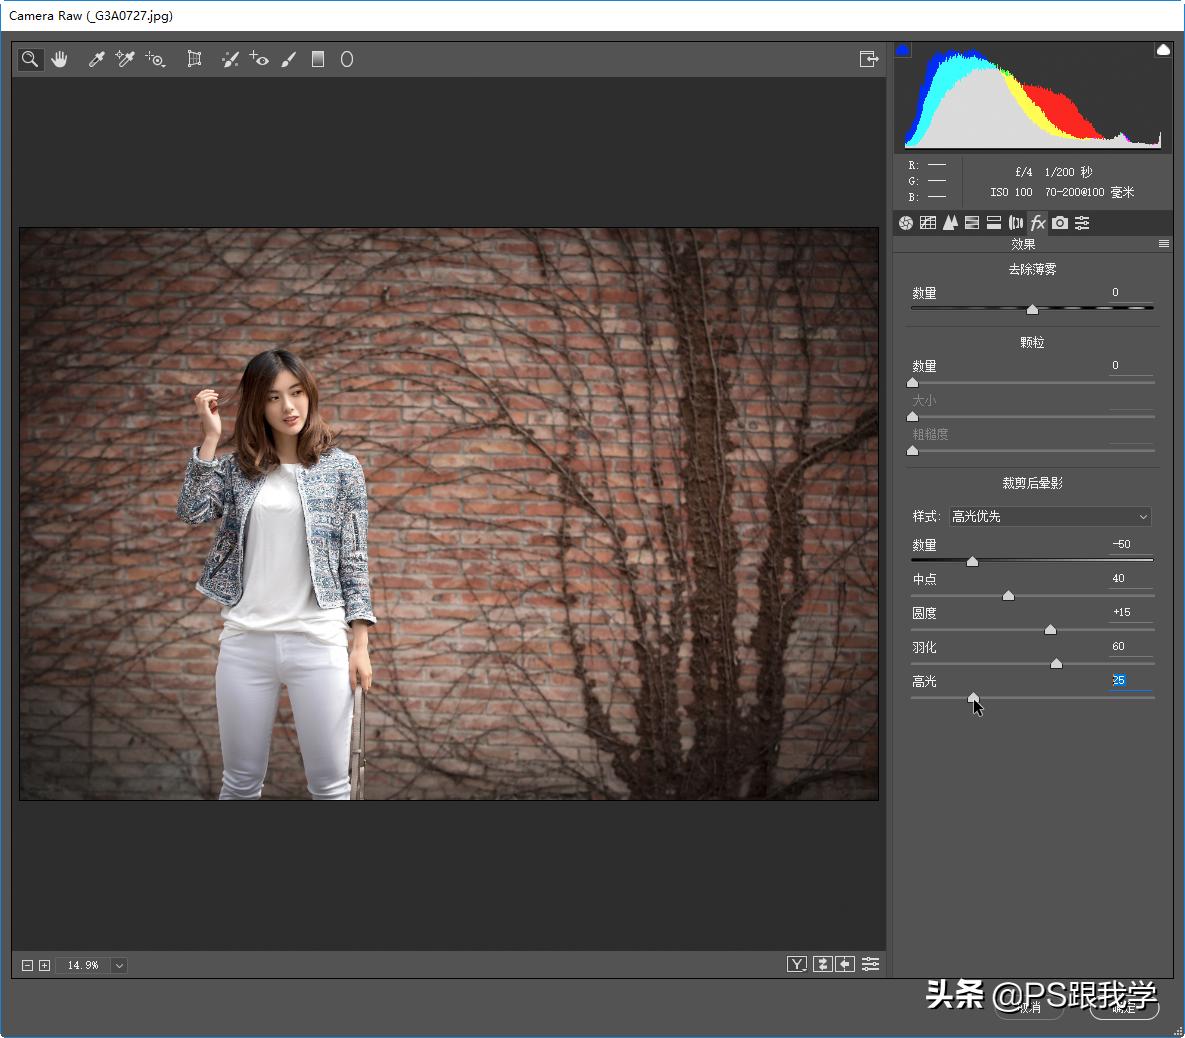Image resolution: width=1185 pixels, height=1038 pixels.
Task: Open the zoom level dropdown
Action: pos(118,965)
